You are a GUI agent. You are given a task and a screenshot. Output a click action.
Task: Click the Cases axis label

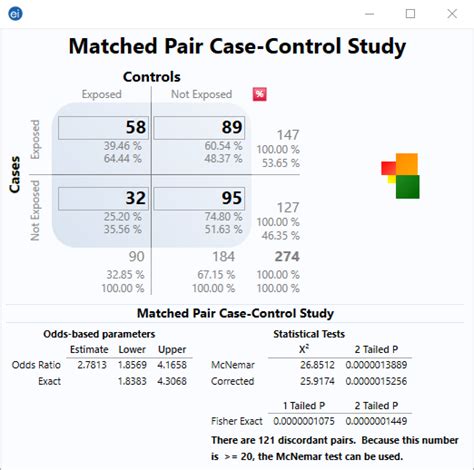14,175
